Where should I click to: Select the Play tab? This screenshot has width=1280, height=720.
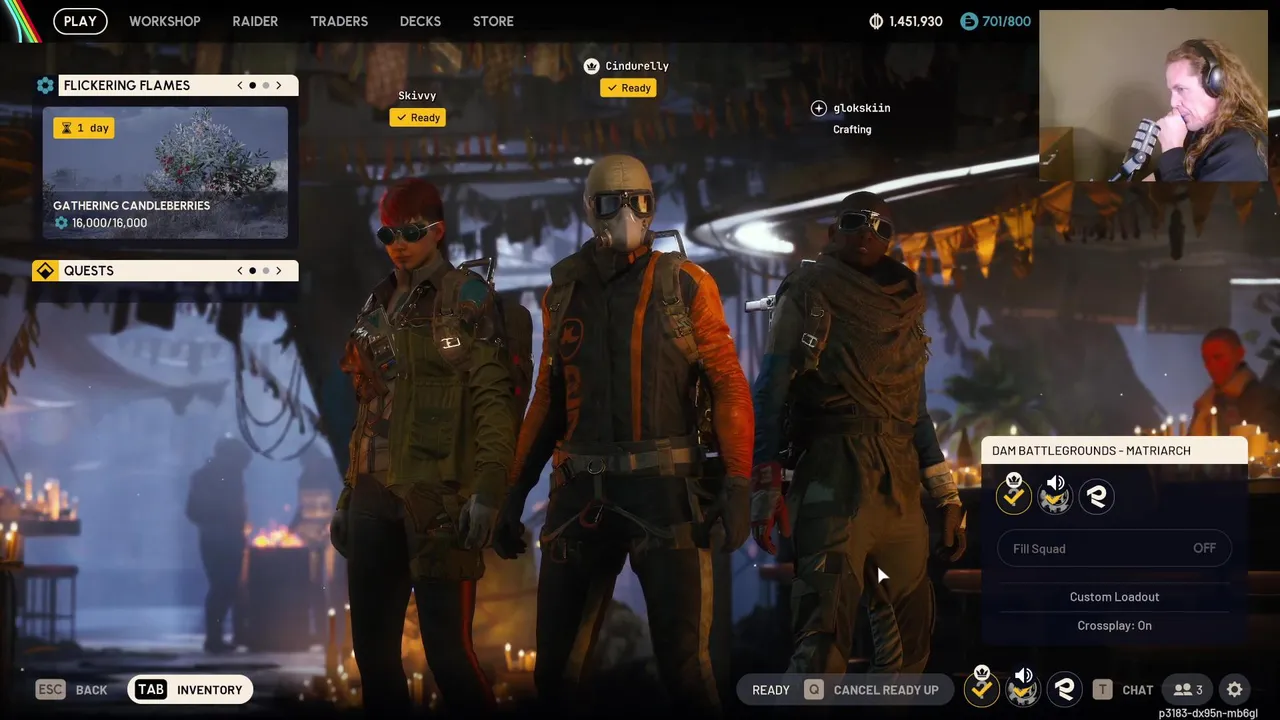click(x=80, y=21)
